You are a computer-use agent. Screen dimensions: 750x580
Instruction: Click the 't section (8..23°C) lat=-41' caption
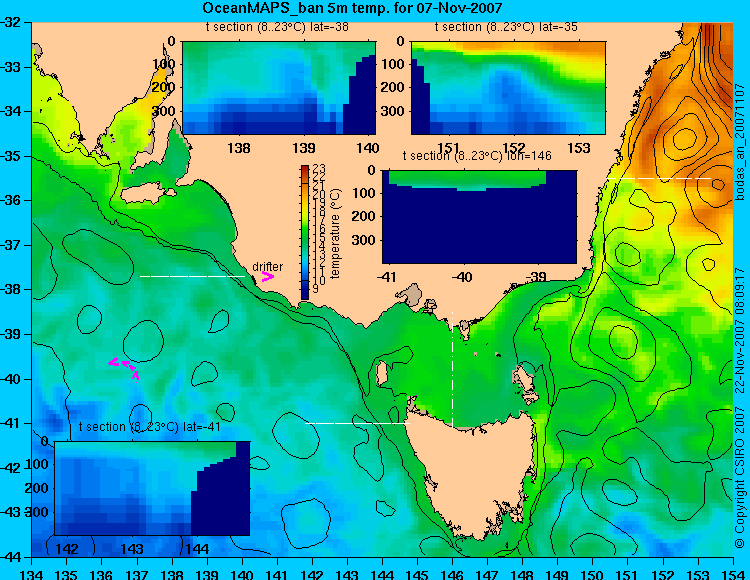point(149,427)
